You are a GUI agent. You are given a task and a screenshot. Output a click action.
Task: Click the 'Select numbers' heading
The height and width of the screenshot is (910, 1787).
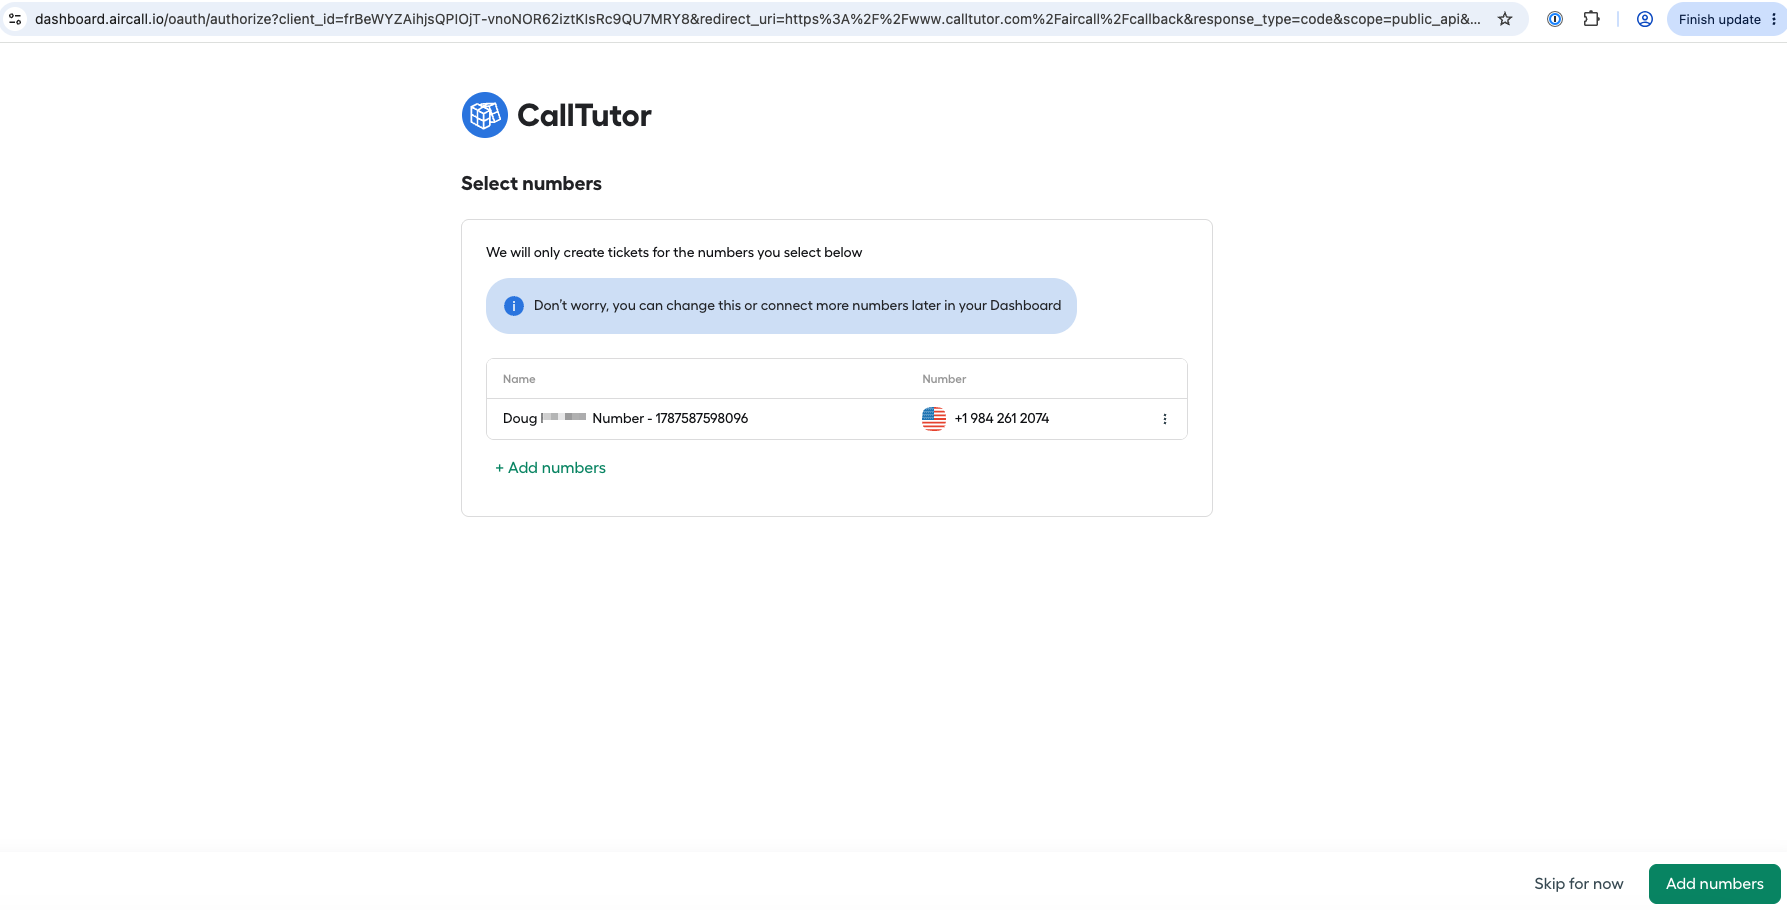[531, 184]
